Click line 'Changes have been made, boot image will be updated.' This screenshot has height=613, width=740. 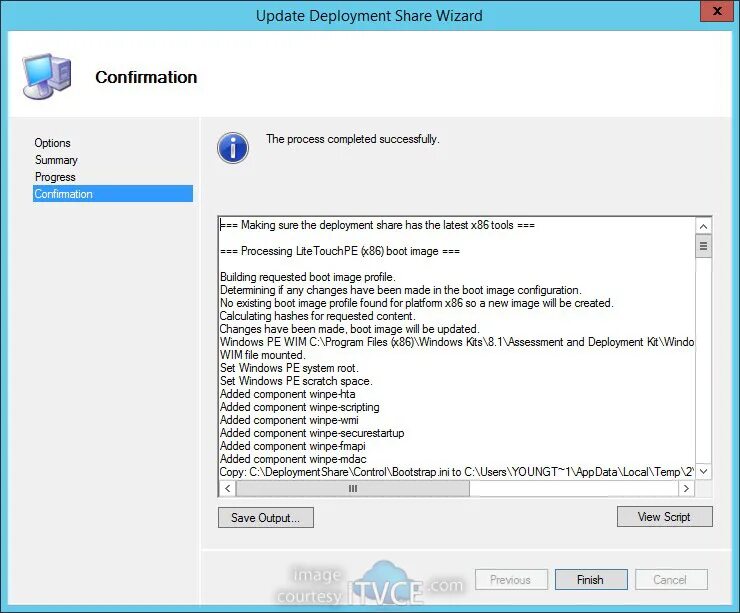pyautogui.click(x=350, y=329)
